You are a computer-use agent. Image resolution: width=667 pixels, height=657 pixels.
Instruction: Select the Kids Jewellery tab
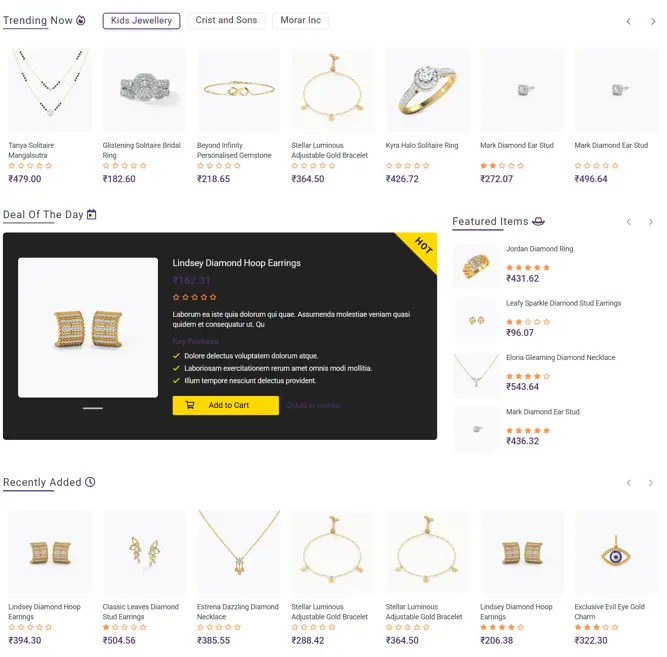point(141,21)
